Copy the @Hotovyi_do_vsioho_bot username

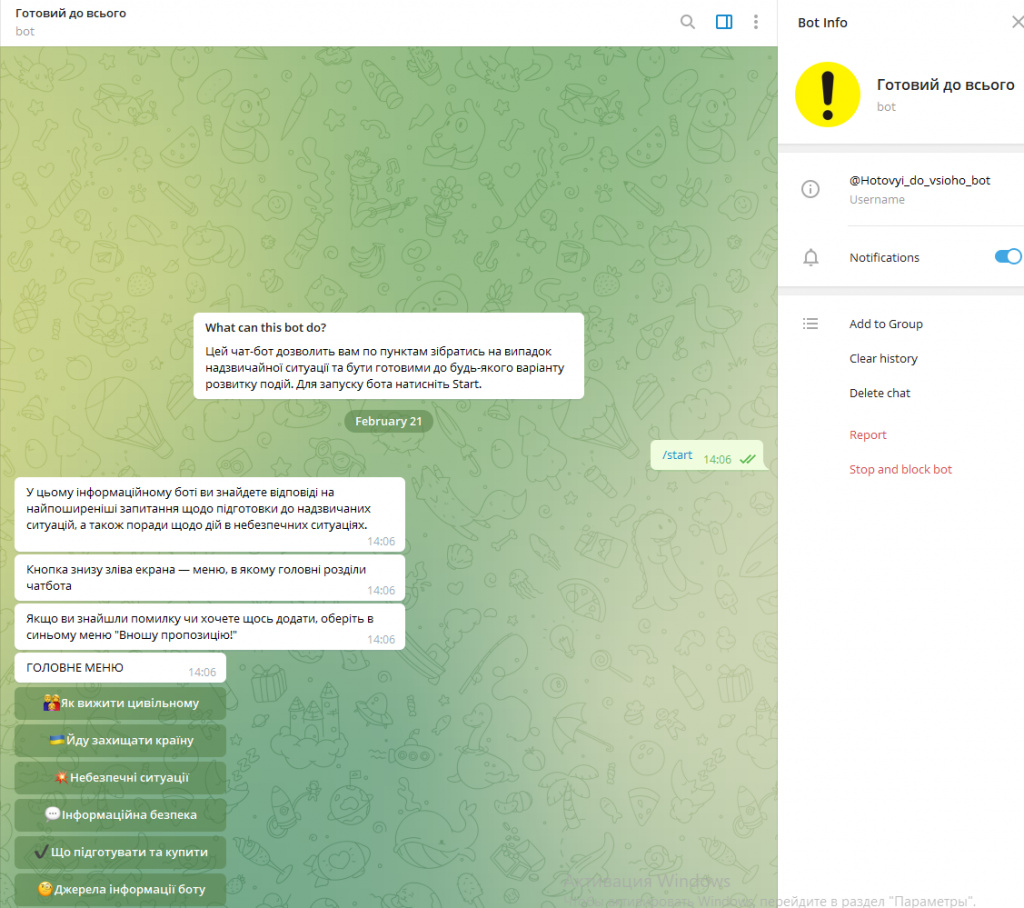tap(919, 181)
